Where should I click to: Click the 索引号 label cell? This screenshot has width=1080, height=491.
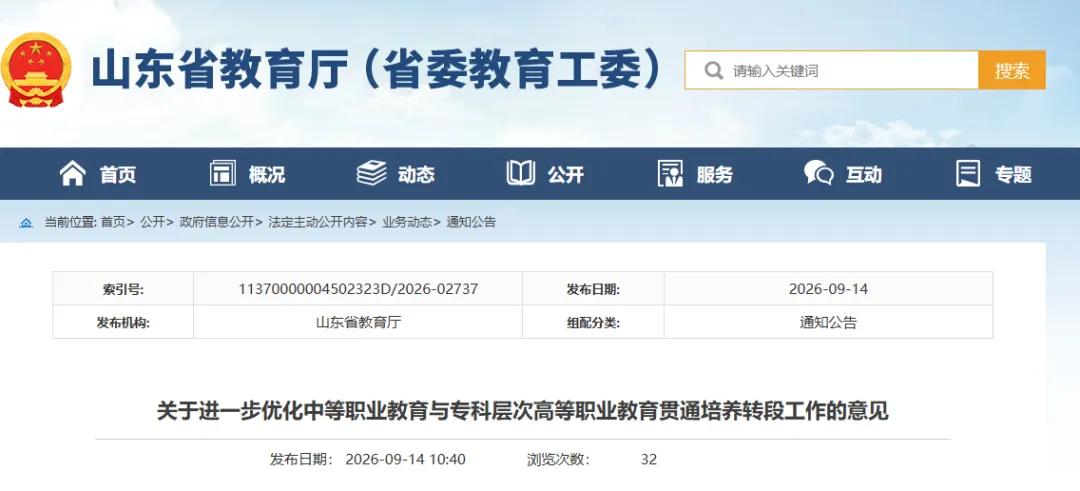click(x=123, y=289)
